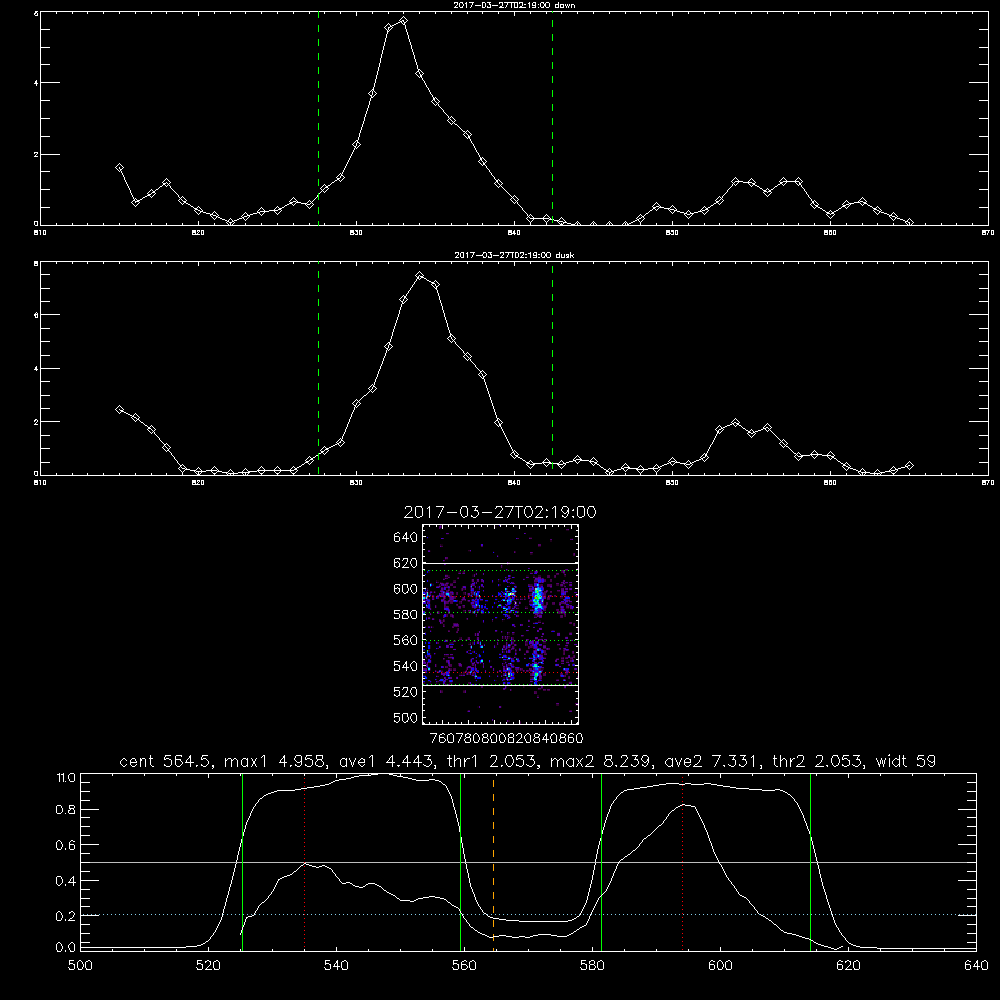The image size is (1000, 1000).
Task: Click the '640' x-axis label of bottom plot
Action: click(976, 966)
